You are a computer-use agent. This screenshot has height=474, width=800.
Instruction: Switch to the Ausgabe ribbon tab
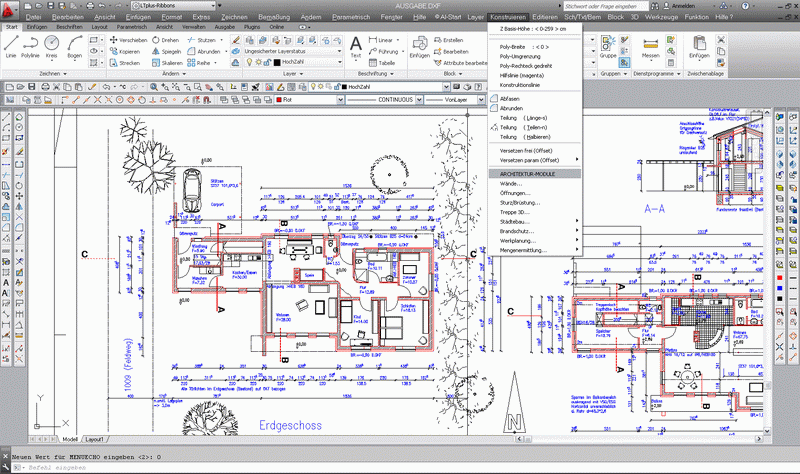coord(224,27)
